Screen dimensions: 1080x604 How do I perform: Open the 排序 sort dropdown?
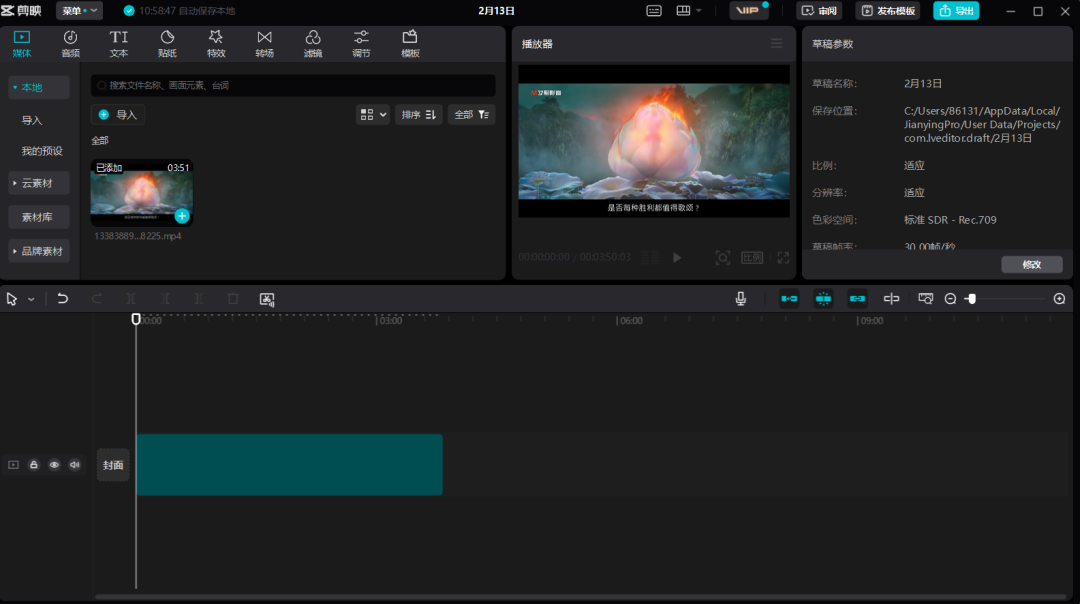click(x=419, y=114)
